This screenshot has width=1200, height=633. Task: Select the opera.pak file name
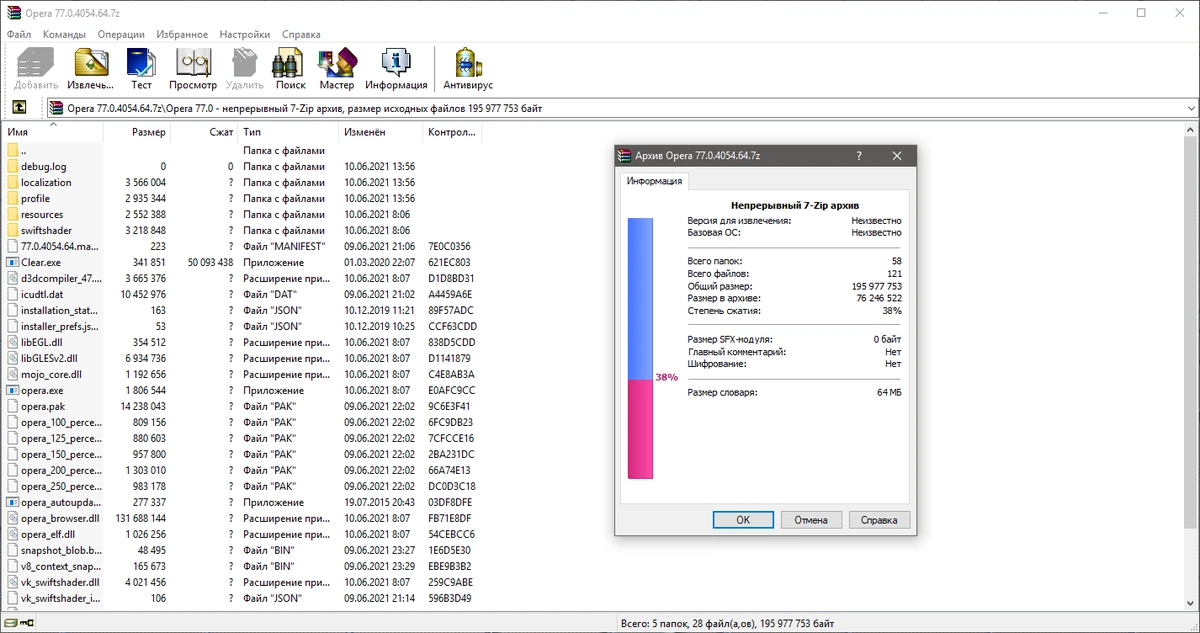click(x=43, y=406)
